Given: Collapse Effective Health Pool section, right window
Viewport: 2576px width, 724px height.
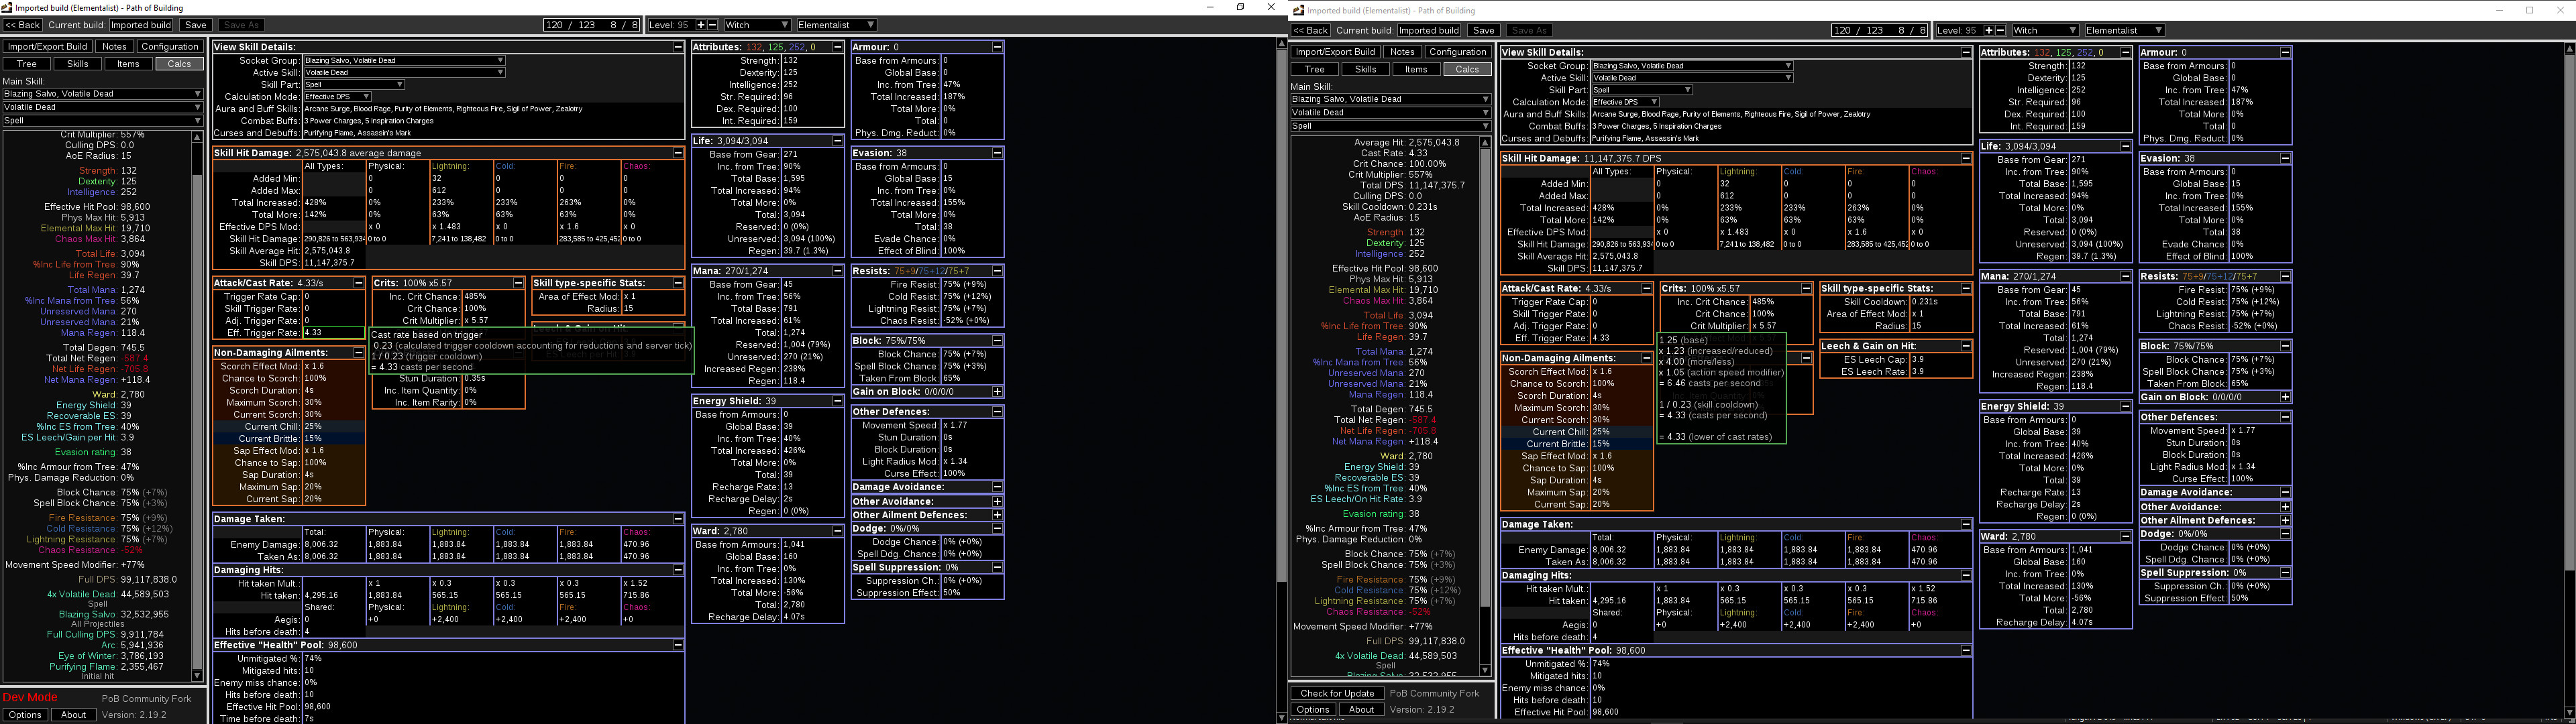Looking at the screenshot, I should coord(1965,650).
